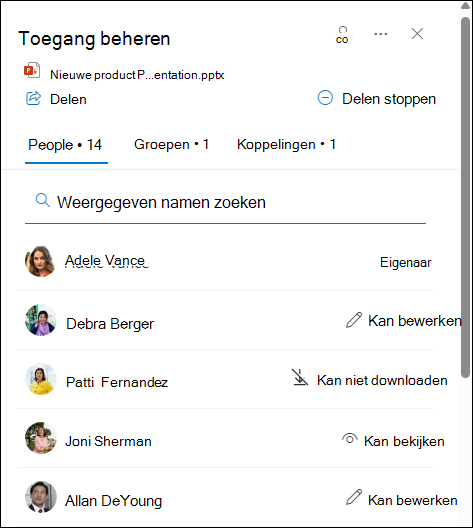Click the Delen button label
The image size is (473, 528).
(x=68, y=99)
